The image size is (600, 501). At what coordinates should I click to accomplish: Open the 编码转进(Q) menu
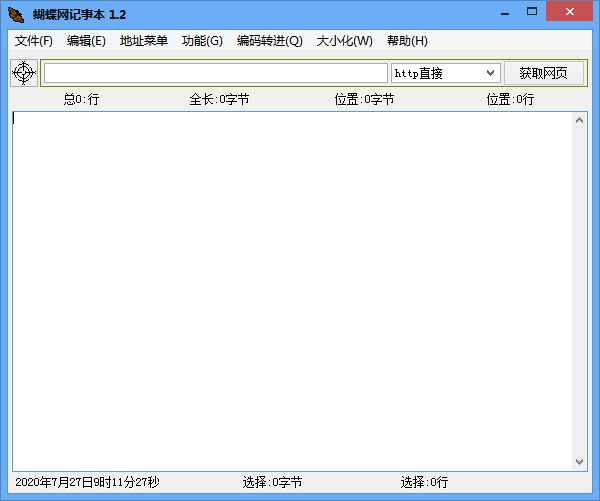[x=269, y=41]
